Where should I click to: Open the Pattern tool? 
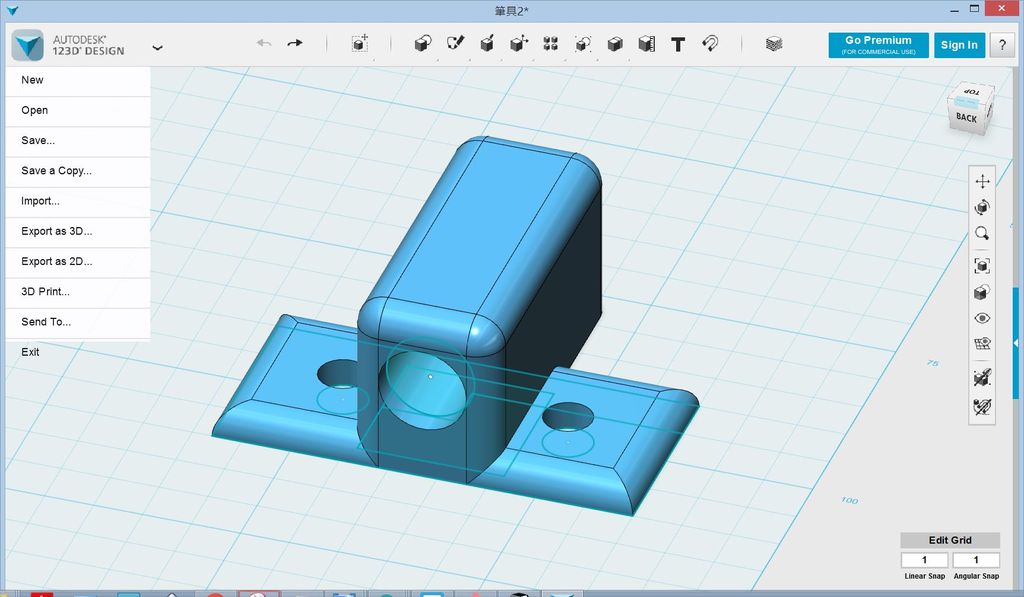click(551, 44)
